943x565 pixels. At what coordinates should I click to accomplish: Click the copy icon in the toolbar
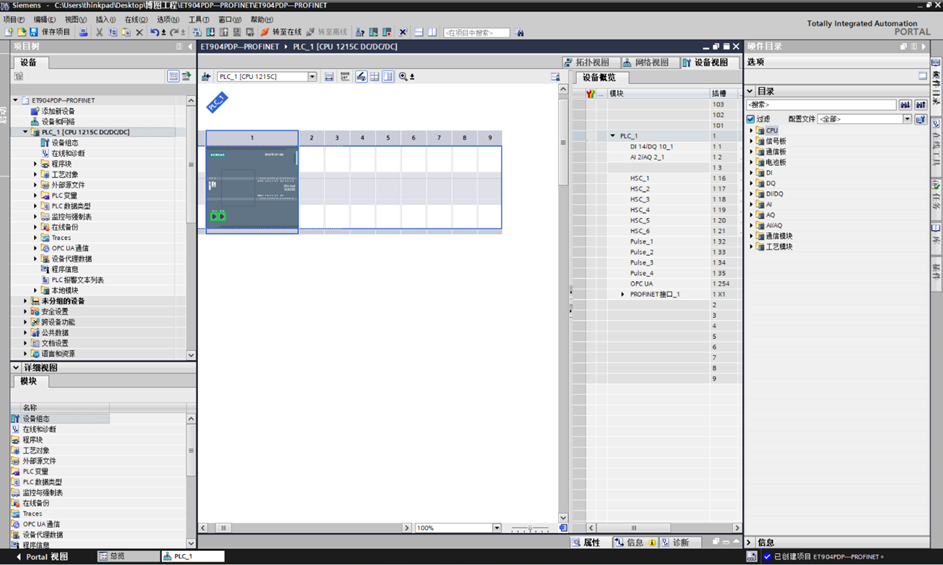[112, 32]
